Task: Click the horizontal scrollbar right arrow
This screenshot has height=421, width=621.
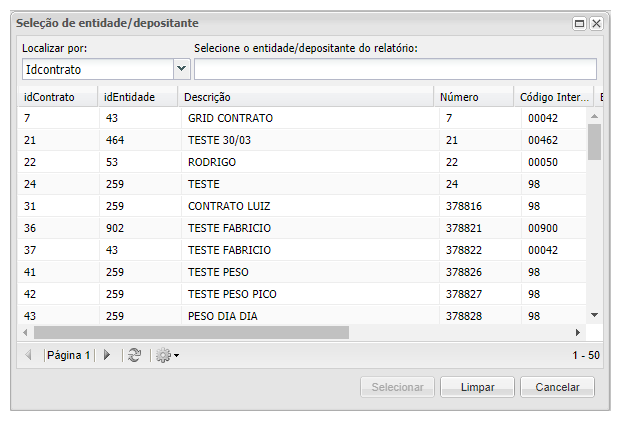Action: tap(577, 332)
